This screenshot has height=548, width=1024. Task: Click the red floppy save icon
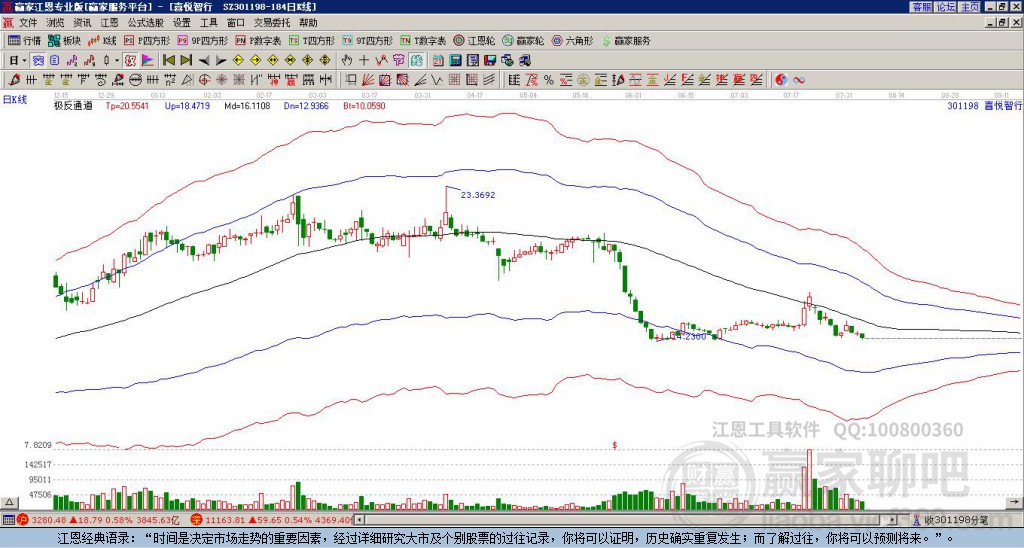pos(490,61)
